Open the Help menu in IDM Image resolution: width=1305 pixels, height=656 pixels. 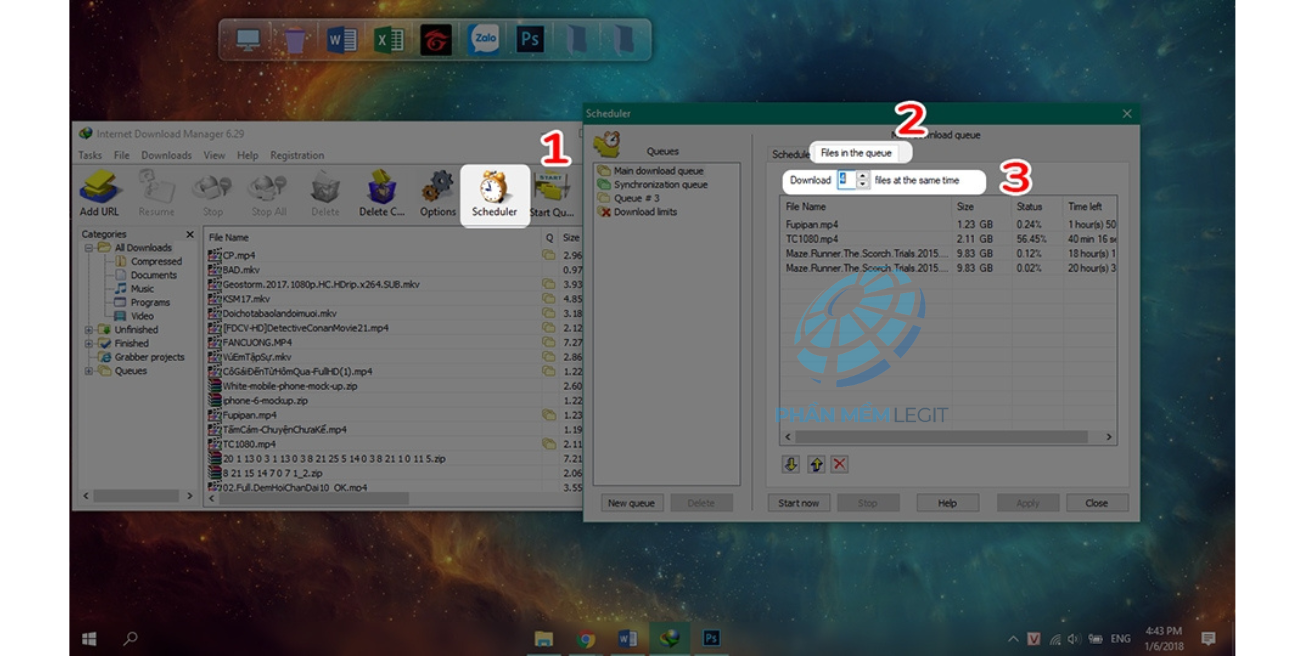click(x=247, y=155)
